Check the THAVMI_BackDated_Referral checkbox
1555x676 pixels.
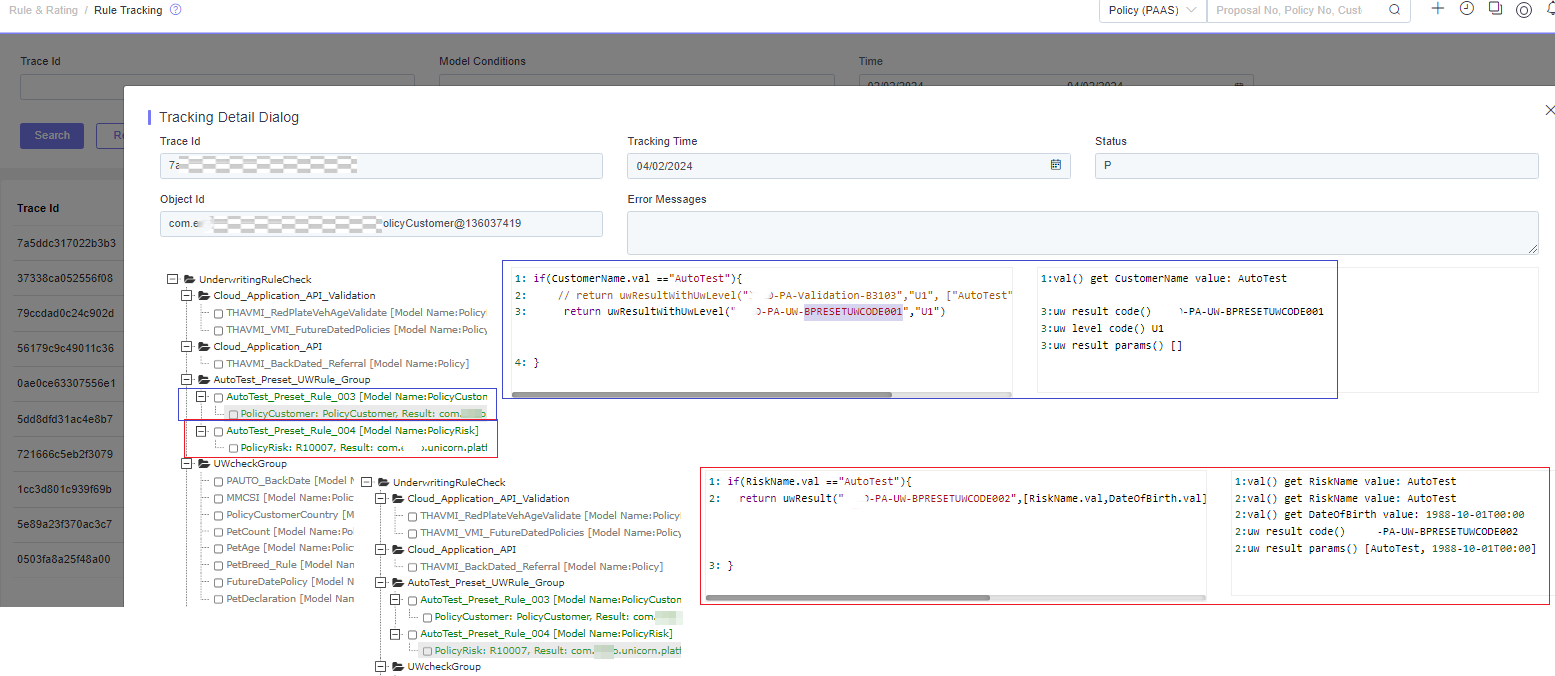point(218,363)
